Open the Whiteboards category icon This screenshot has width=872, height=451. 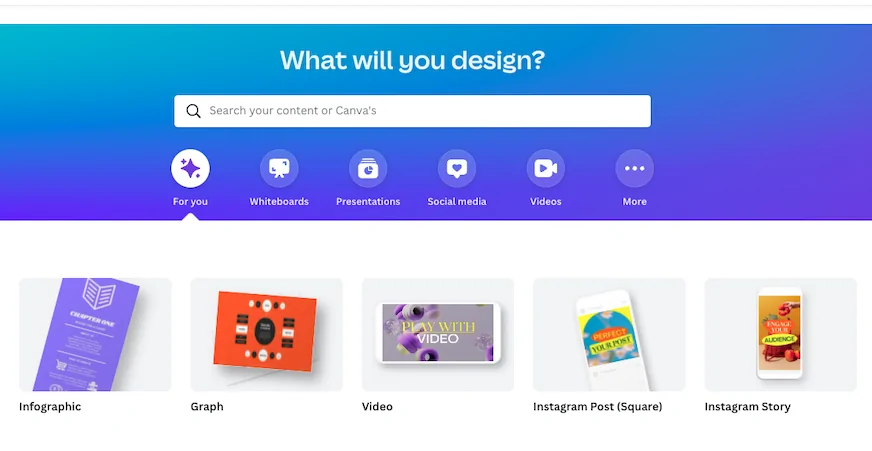(x=279, y=168)
